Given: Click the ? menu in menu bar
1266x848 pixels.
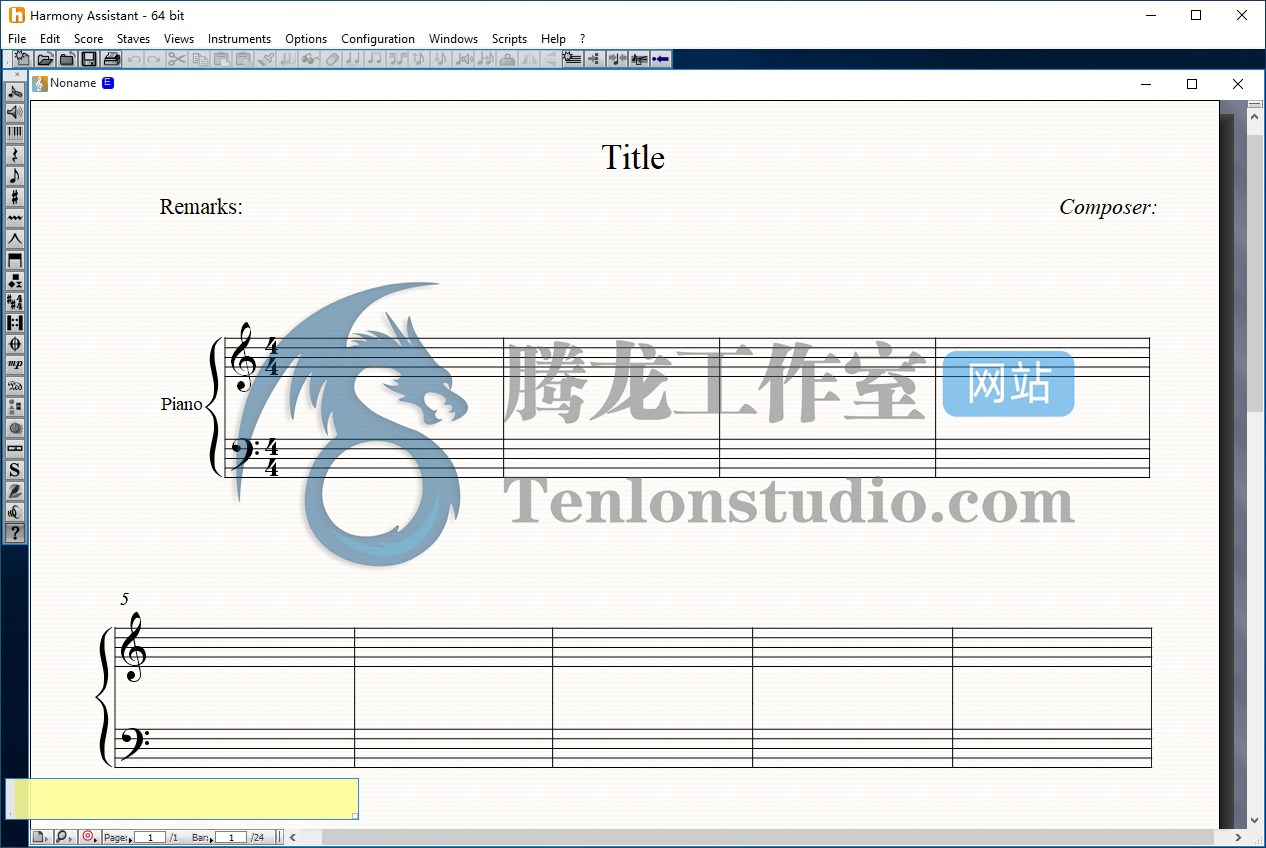Looking at the screenshot, I should (583, 39).
